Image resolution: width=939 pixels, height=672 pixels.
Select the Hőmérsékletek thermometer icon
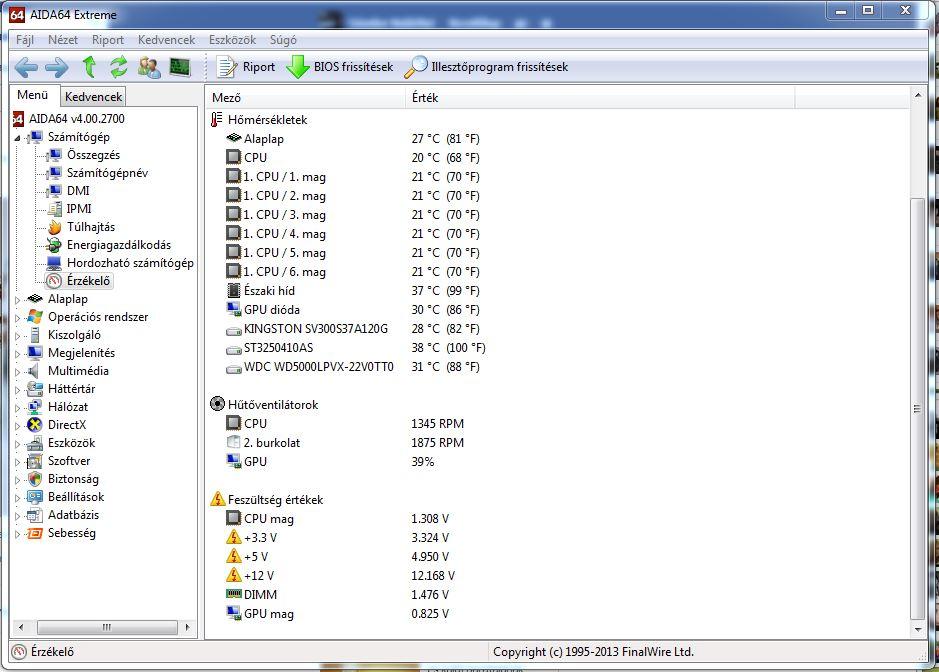coord(217,120)
